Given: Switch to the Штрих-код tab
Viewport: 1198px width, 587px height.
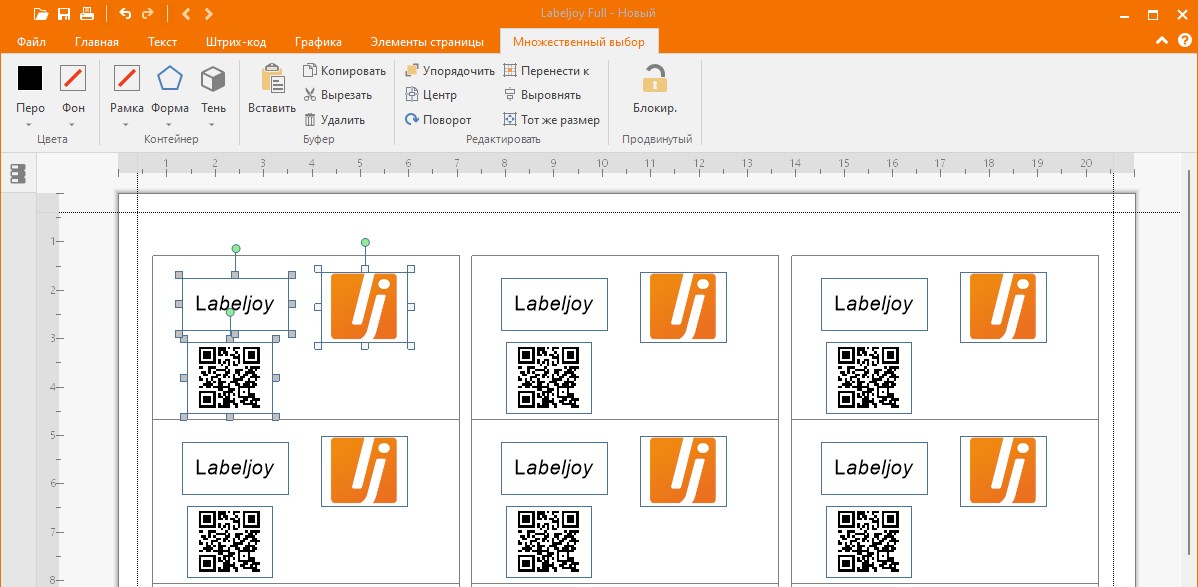Looking at the screenshot, I should pos(234,41).
